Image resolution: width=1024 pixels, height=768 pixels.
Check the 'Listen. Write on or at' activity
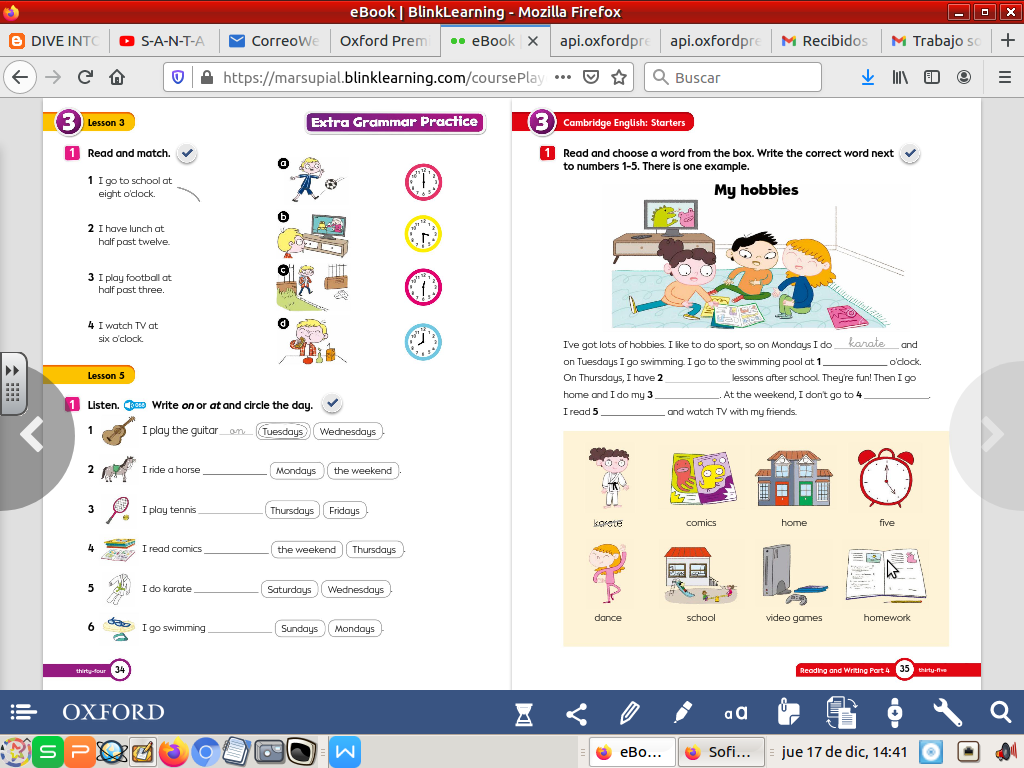331,403
